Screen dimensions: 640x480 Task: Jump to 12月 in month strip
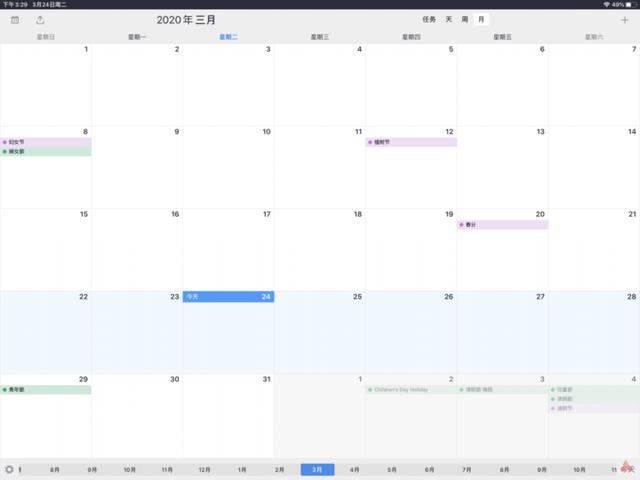click(204, 469)
